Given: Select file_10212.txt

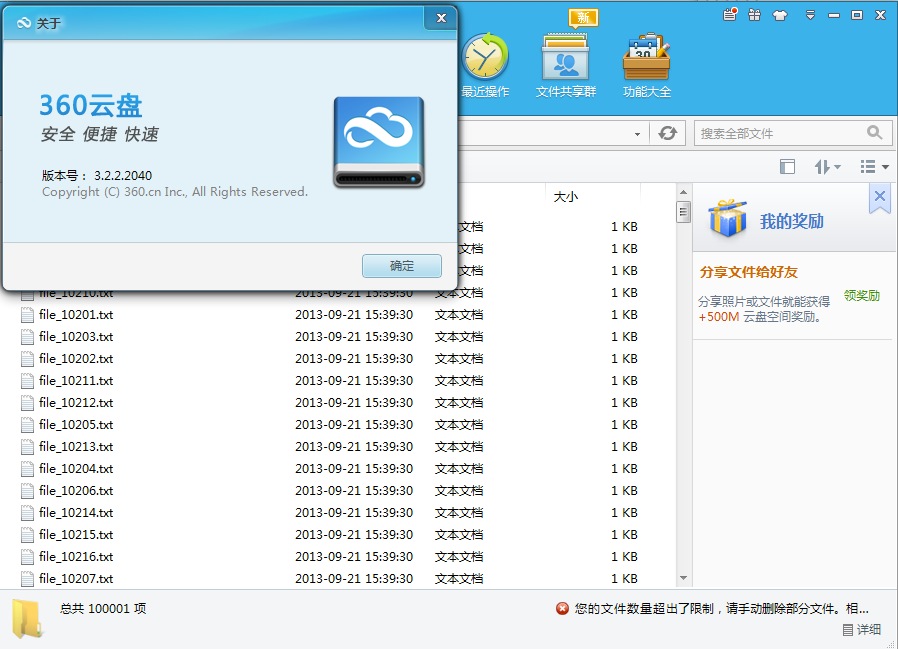Looking at the screenshot, I should [x=76, y=403].
